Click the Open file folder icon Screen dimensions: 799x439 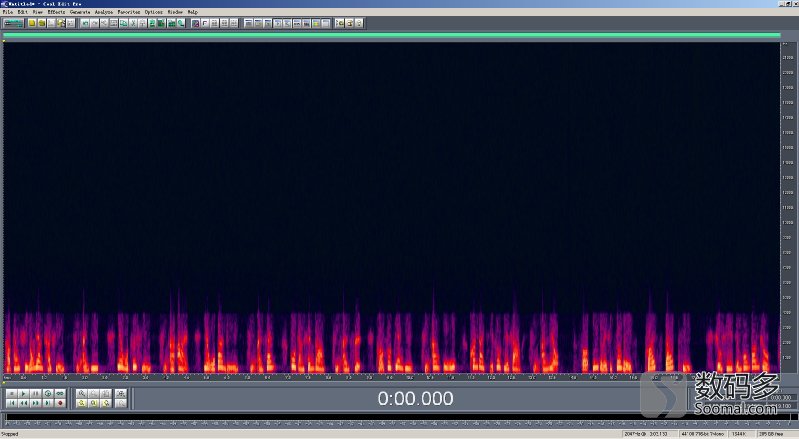pos(42,23)
